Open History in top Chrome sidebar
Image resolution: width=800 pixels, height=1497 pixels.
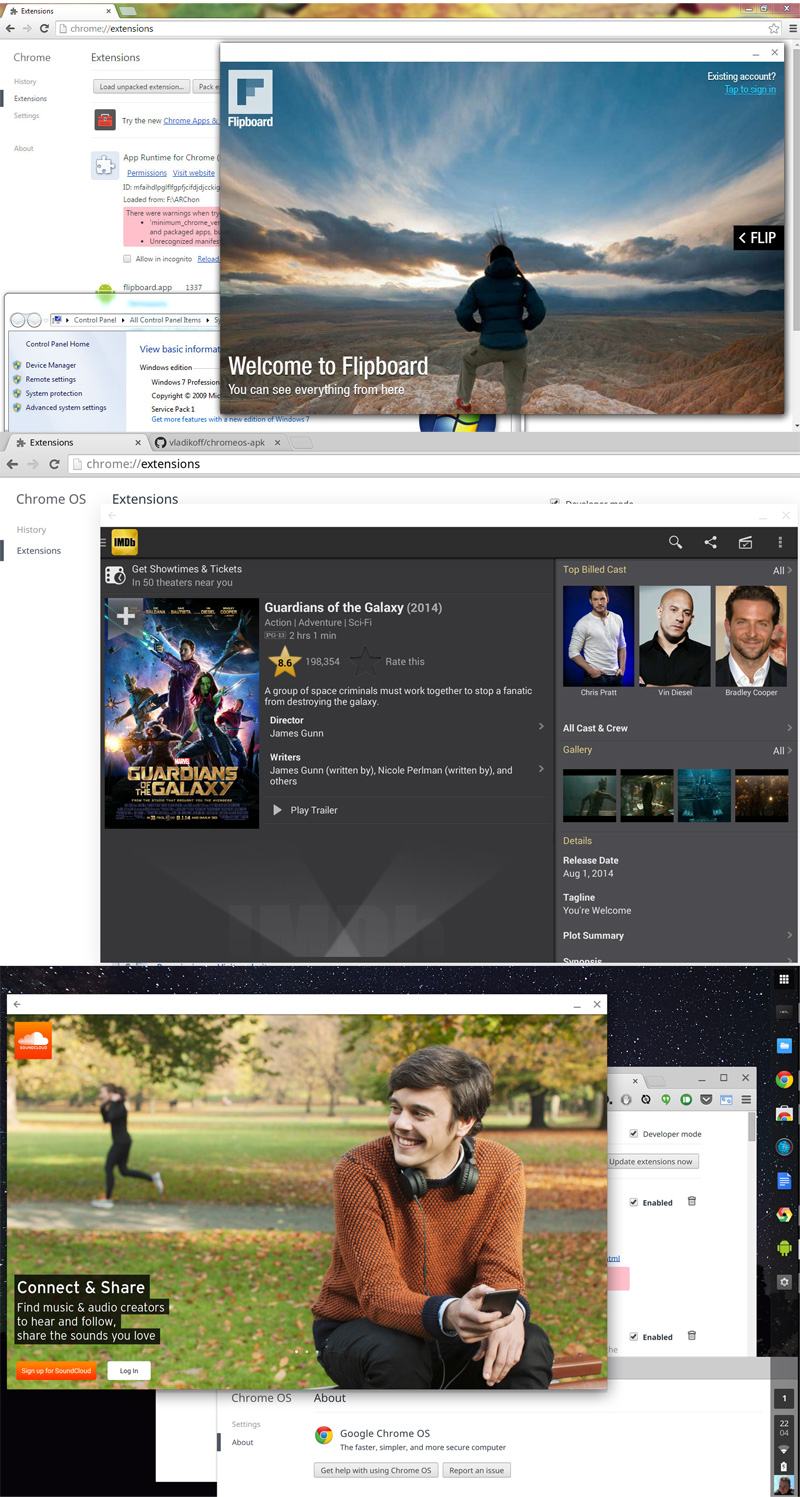[25, 82]
